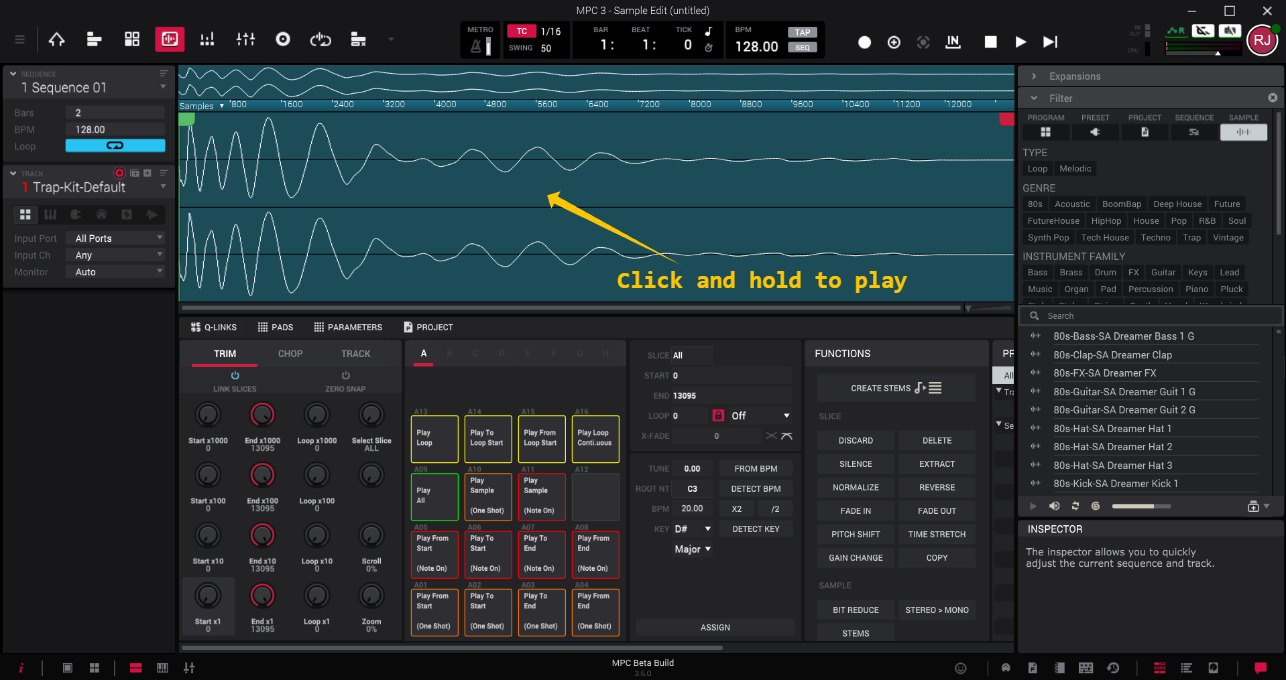Click the red chat icon in status bar
The image size is (1286, 680).
click(1261, 668)
